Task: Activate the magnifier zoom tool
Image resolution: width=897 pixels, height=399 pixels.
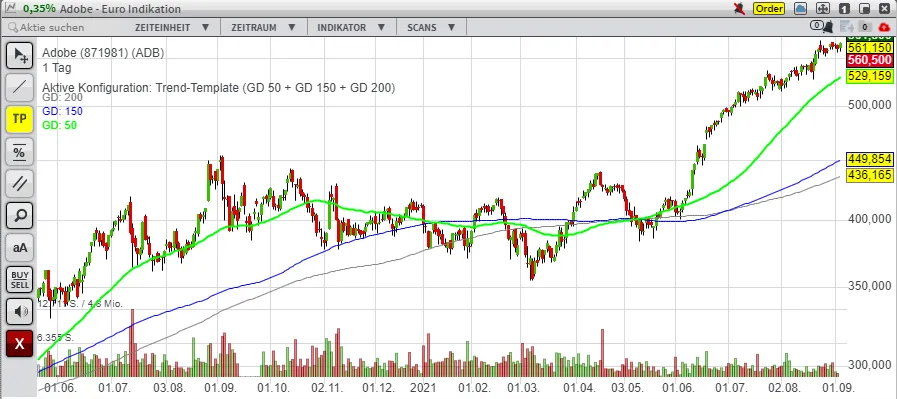Action: [19, 216]
